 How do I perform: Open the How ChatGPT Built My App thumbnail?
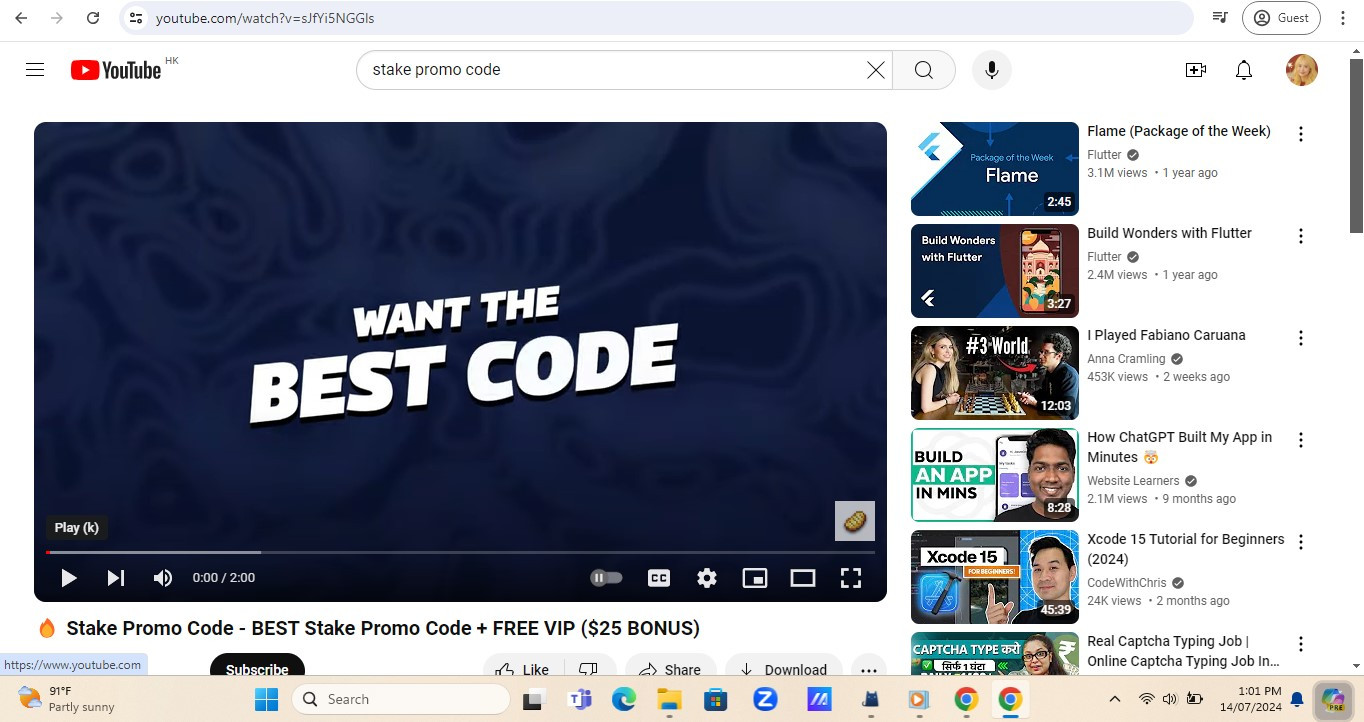tap(995, 475)
